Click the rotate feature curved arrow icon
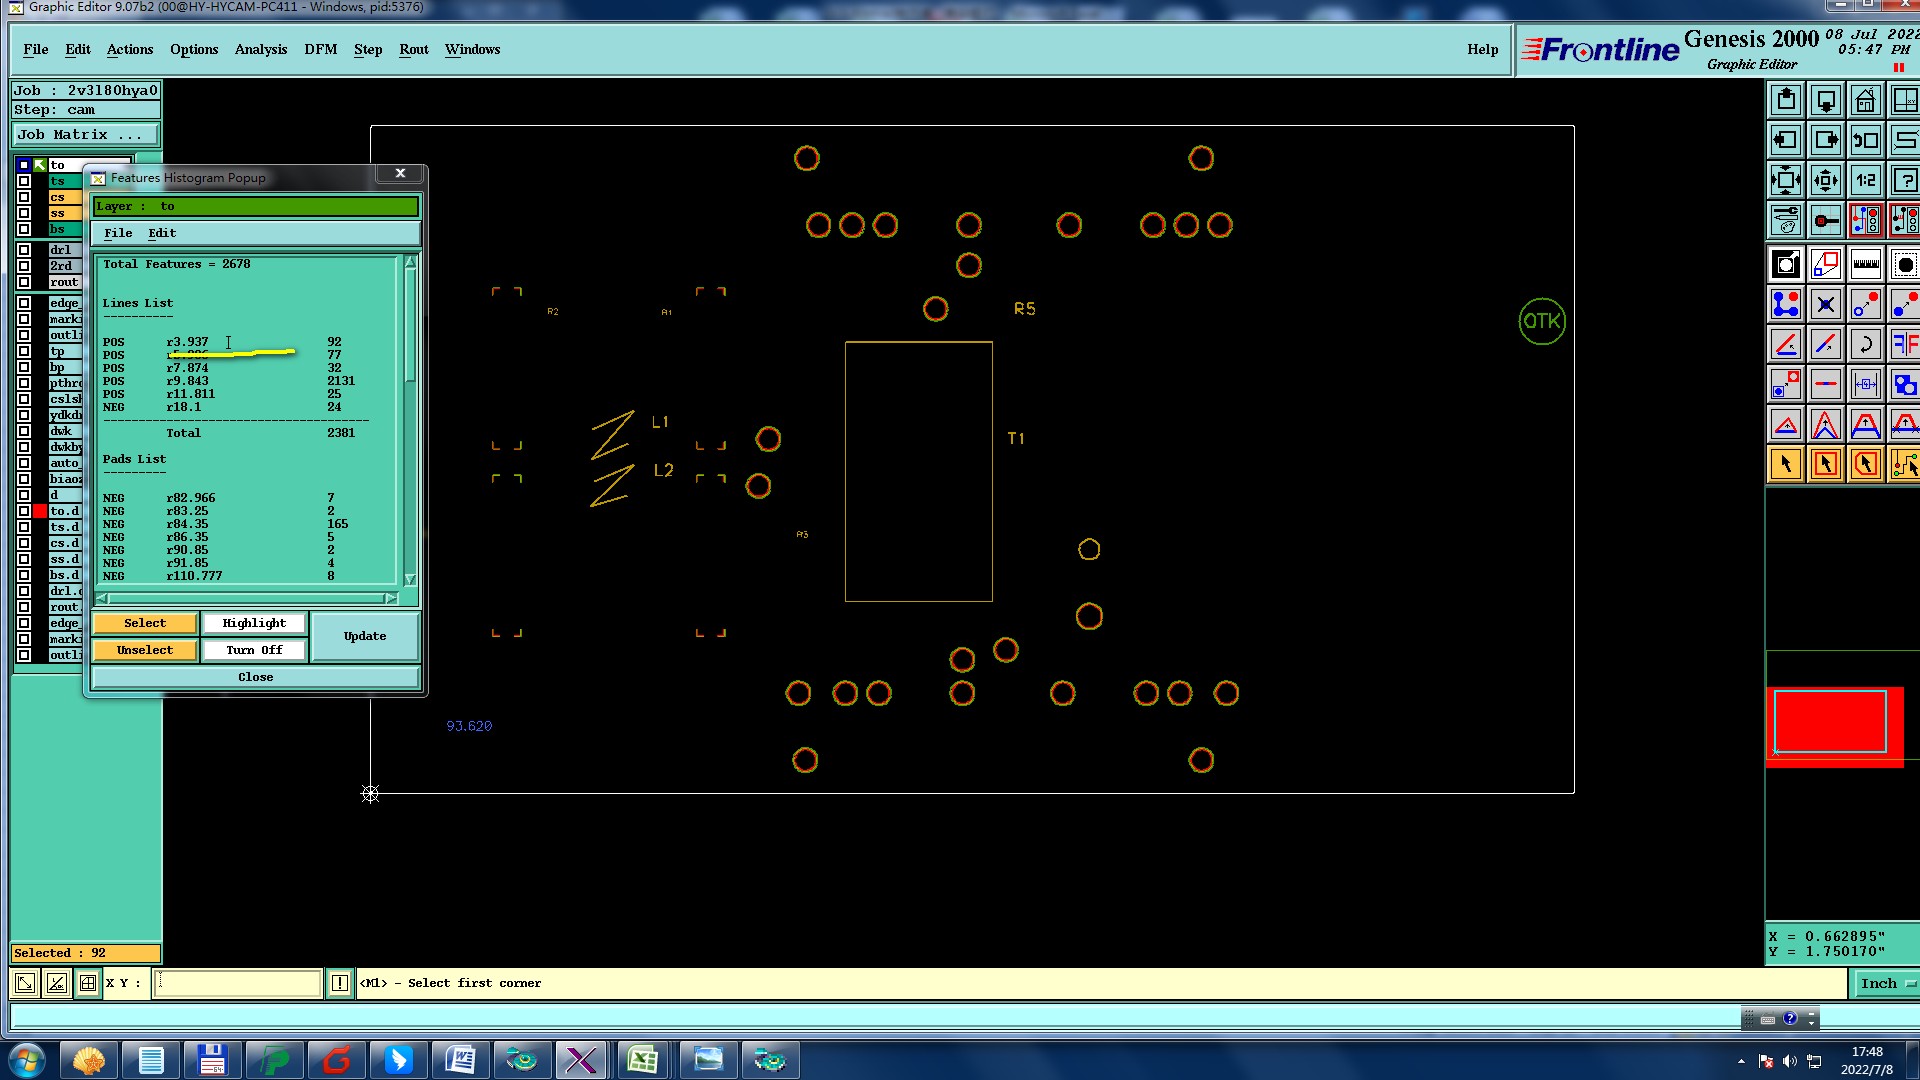The image size is (1920, 1080). click(1865, 345)
